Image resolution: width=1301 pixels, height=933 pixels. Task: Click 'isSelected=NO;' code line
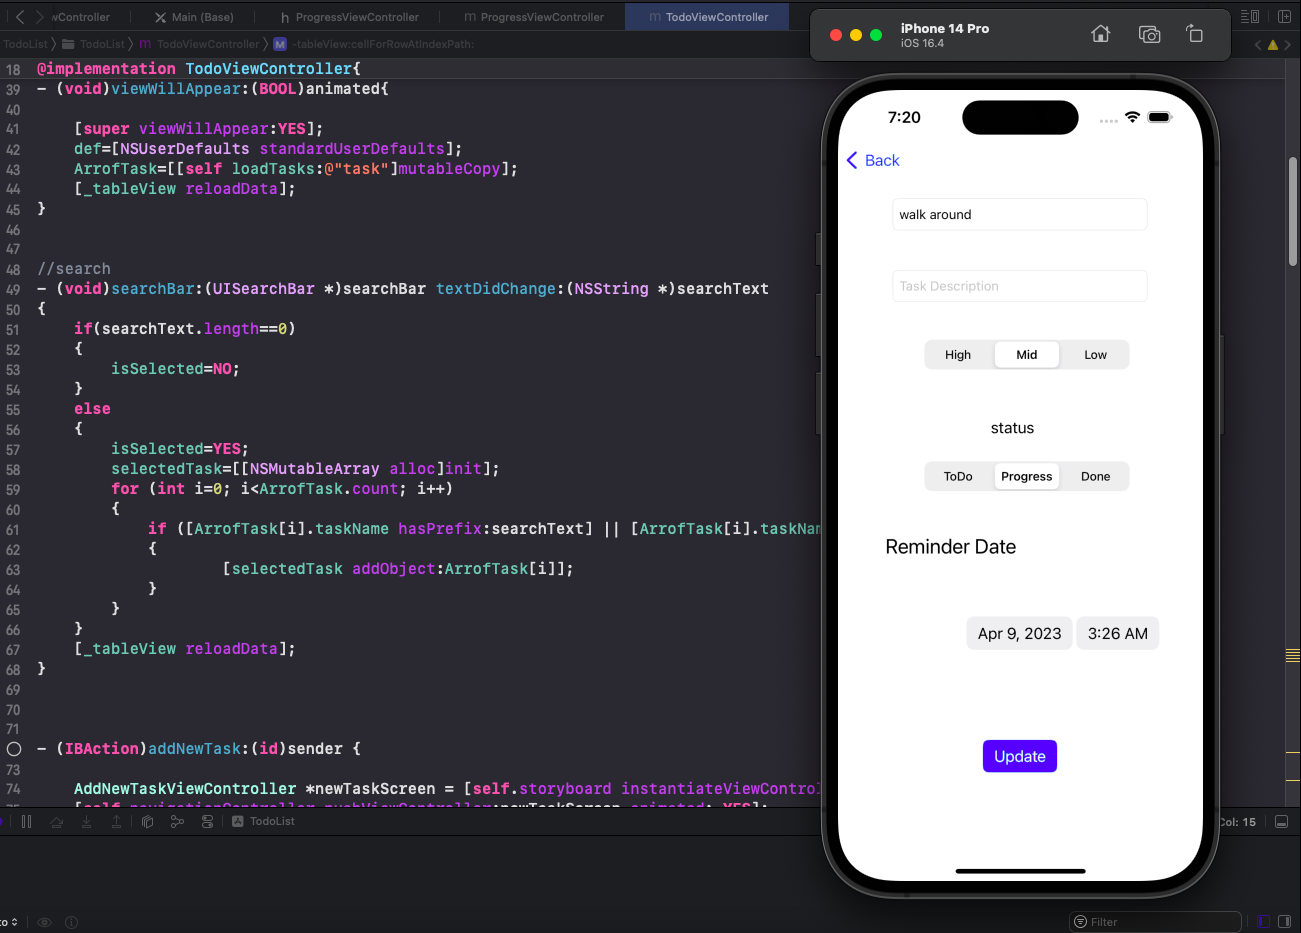(175, 369)
